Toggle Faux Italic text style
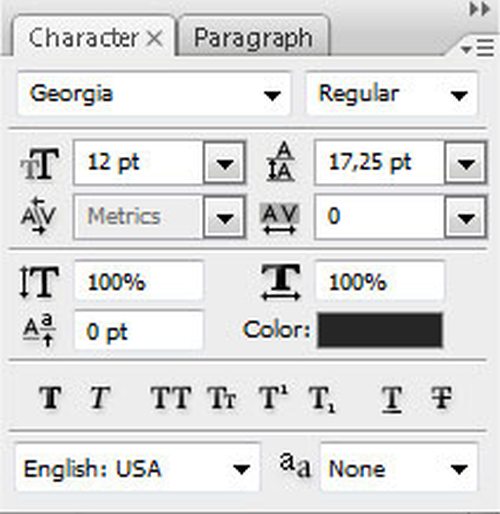The image size is (500, 514). (100, 398)
